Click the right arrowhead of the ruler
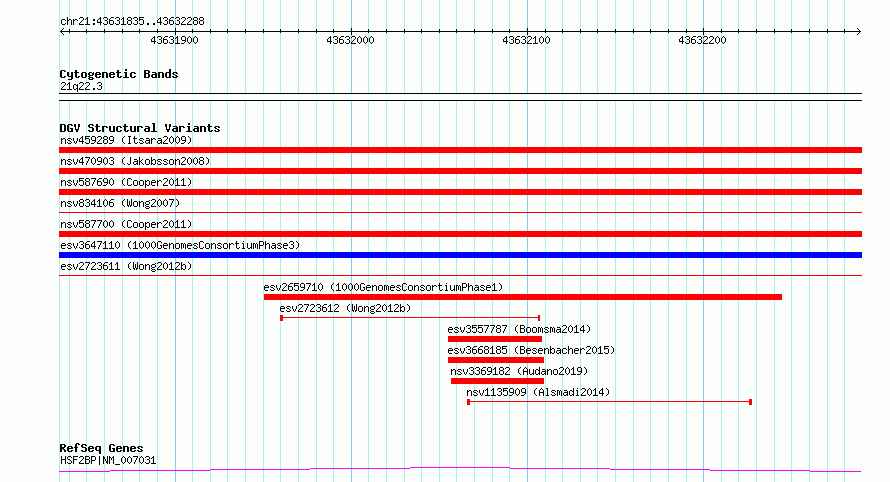The width and height of the screenshot is (890, 482). pyautogui.click(x=859, y=32)
